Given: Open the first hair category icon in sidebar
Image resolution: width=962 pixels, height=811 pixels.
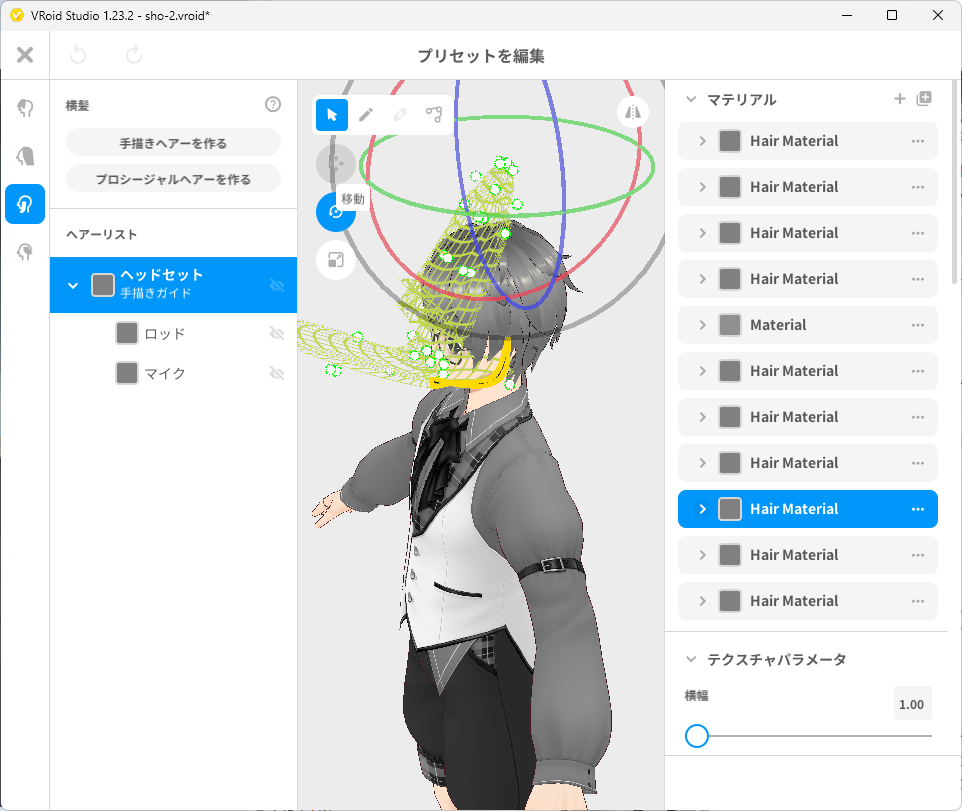Looking at the screenshot, I should 25,108.
